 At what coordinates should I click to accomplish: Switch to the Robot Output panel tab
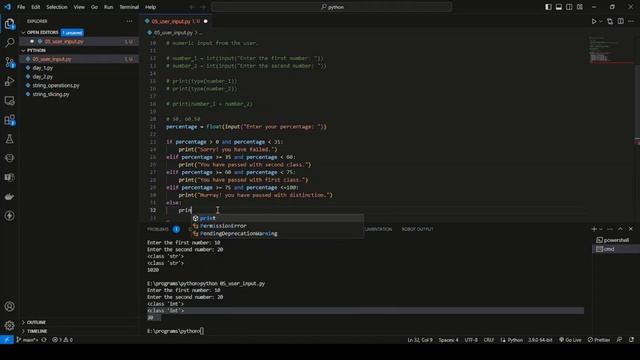(417, 229)
